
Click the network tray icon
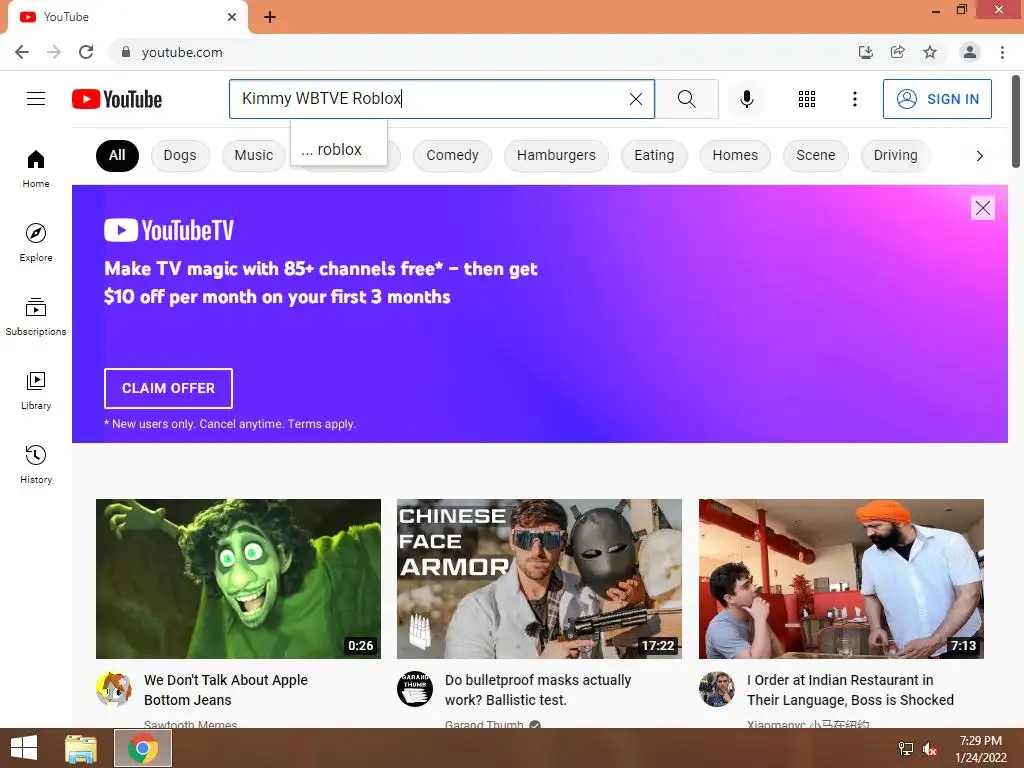point(905,749)
